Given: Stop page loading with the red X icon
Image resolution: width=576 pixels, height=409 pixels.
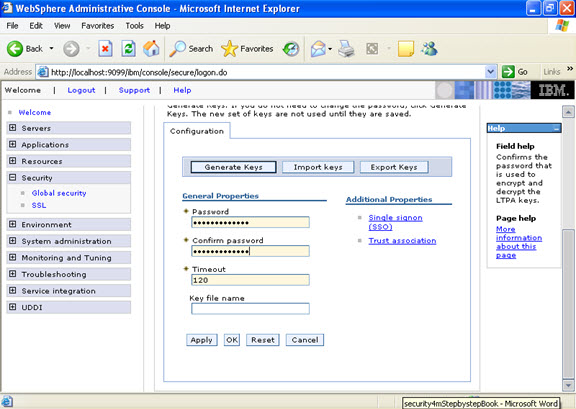Looking at the screenshot, I should (105, 49).
